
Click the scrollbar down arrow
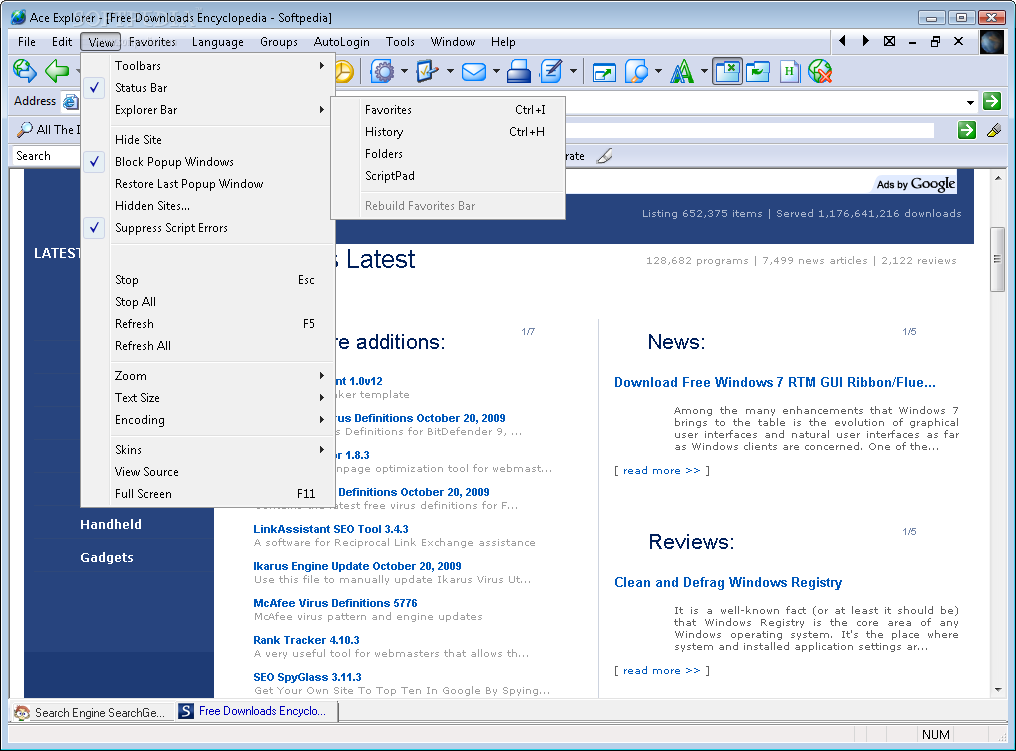(998, 690)
